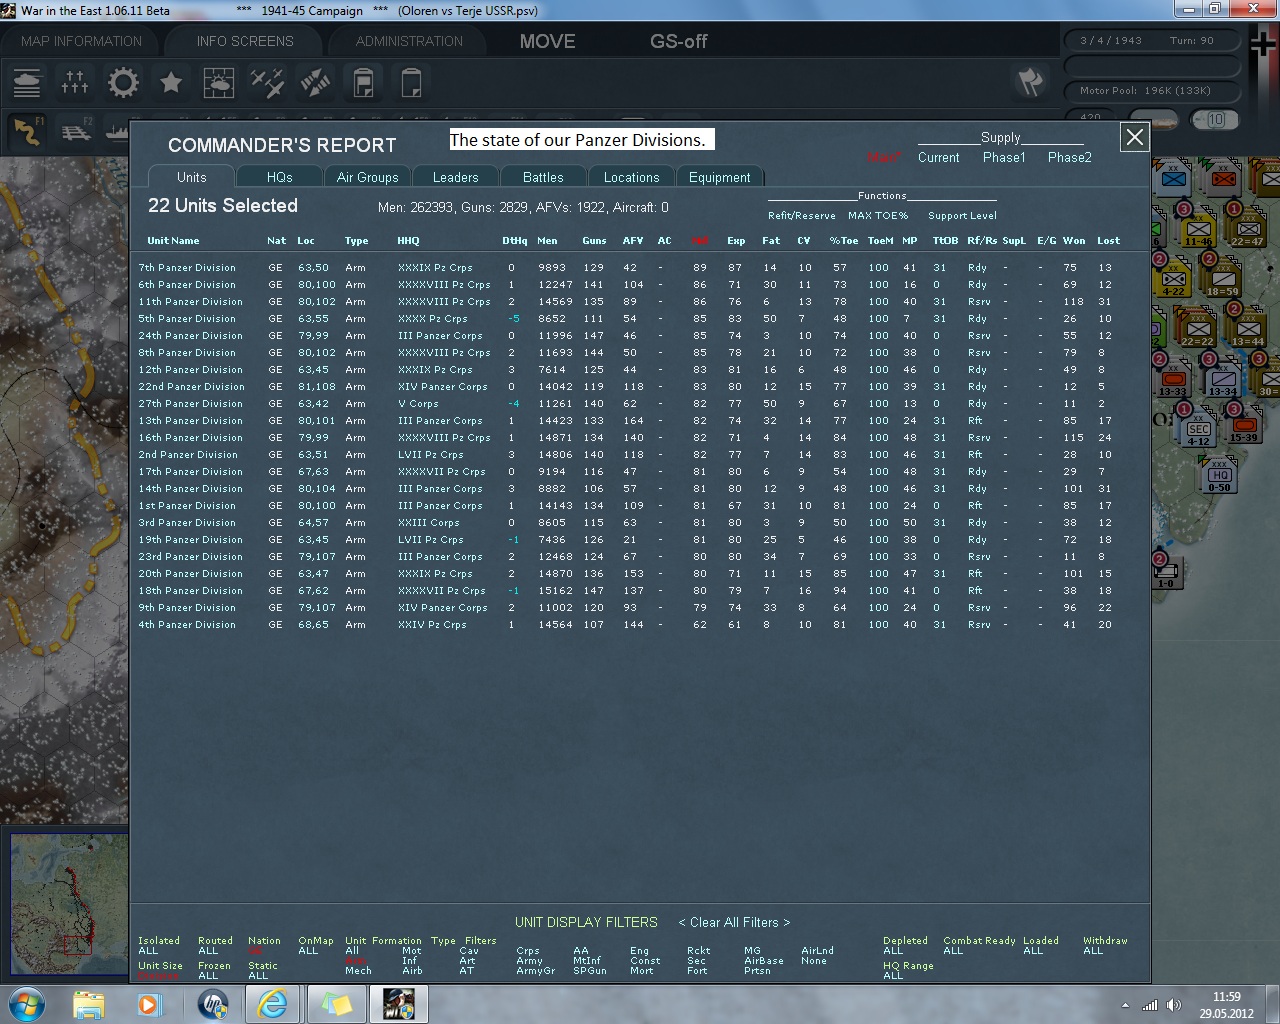The width and height of the screenshot is (1280, 1024).
Task: Filter units by SPGun type
Action: click(x=589, y=971)
